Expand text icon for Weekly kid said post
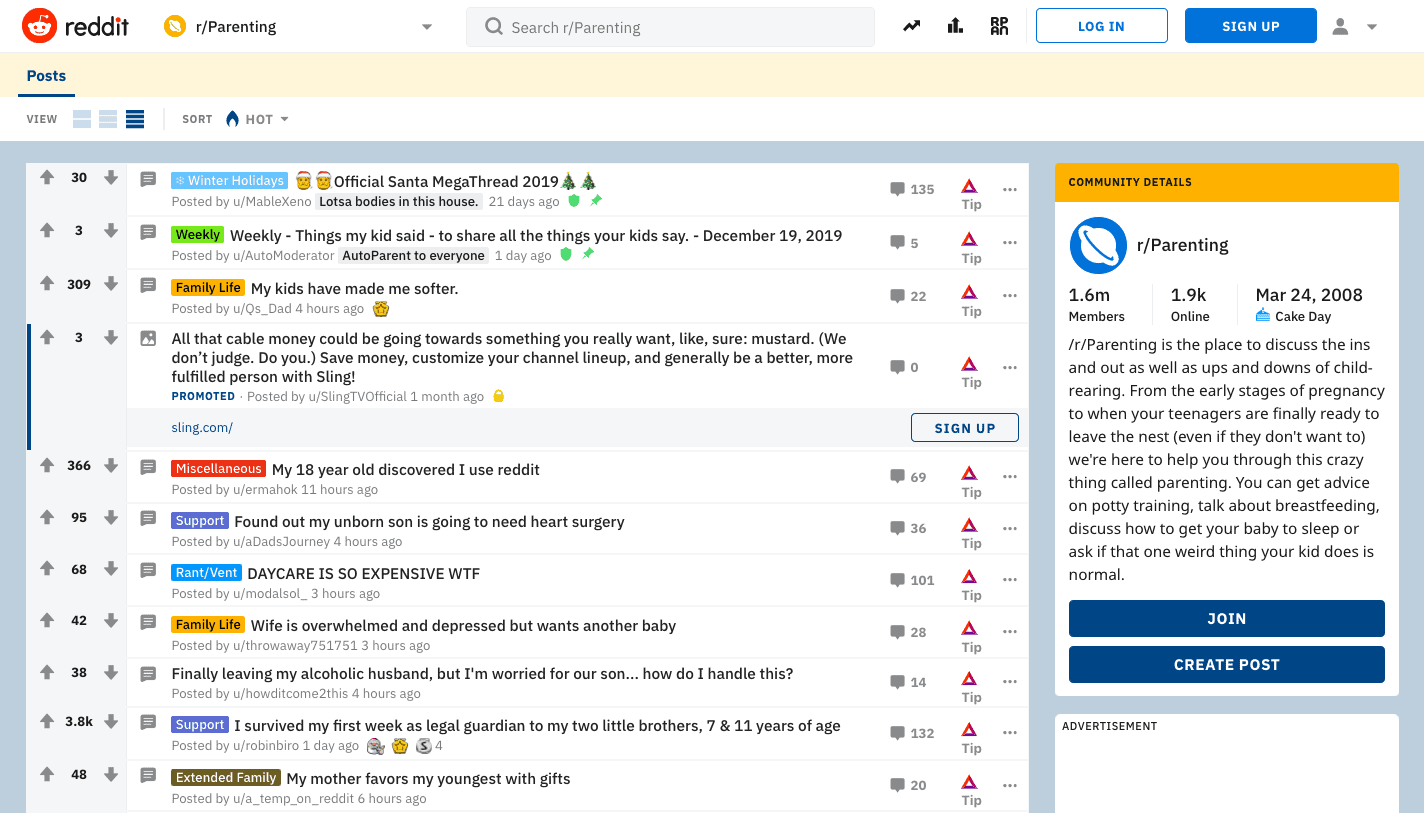The image size is (1424, 813). click(x=148, y=232)
